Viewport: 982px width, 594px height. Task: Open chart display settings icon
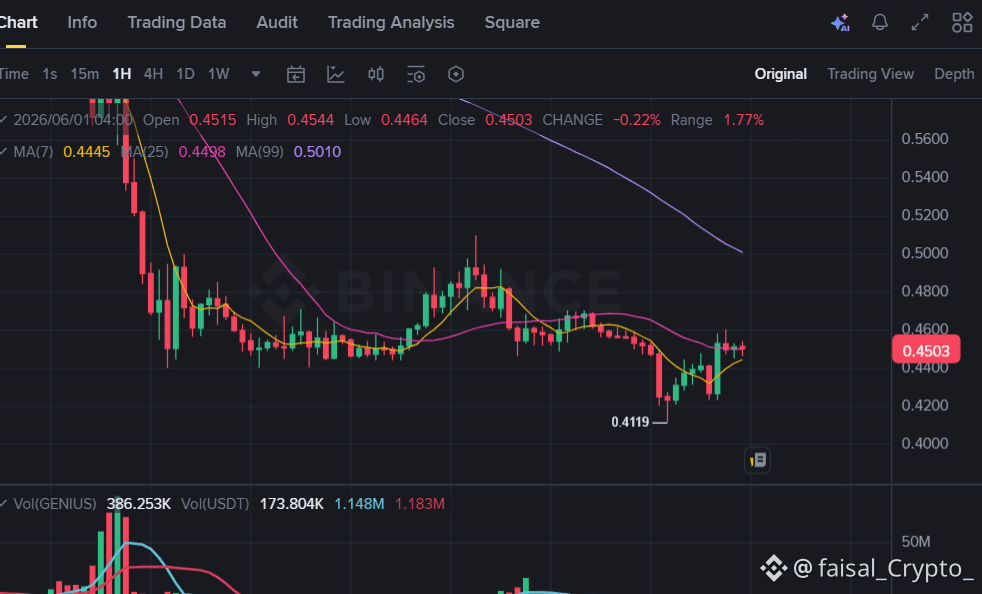point(416,75)
